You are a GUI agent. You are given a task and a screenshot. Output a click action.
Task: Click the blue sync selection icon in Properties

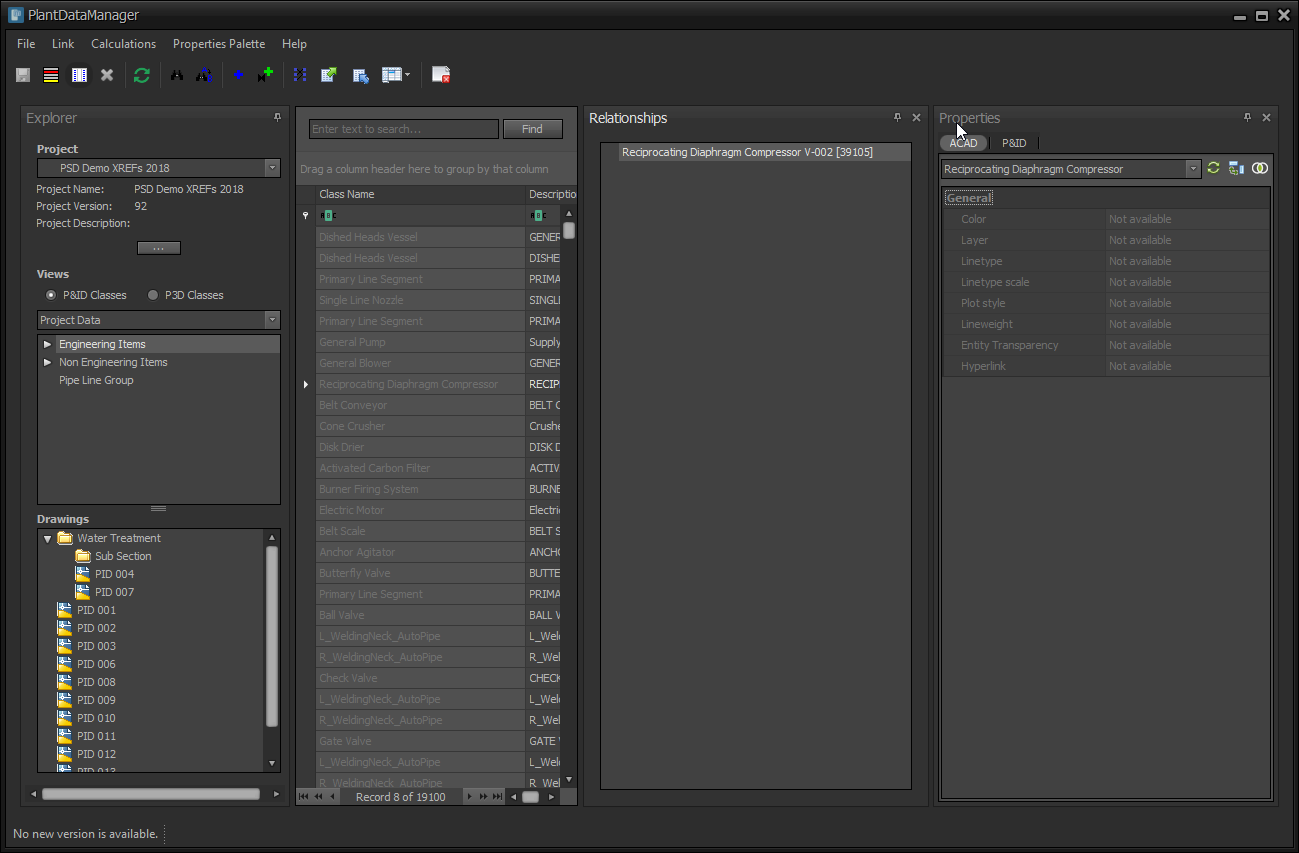[1236, 168]
